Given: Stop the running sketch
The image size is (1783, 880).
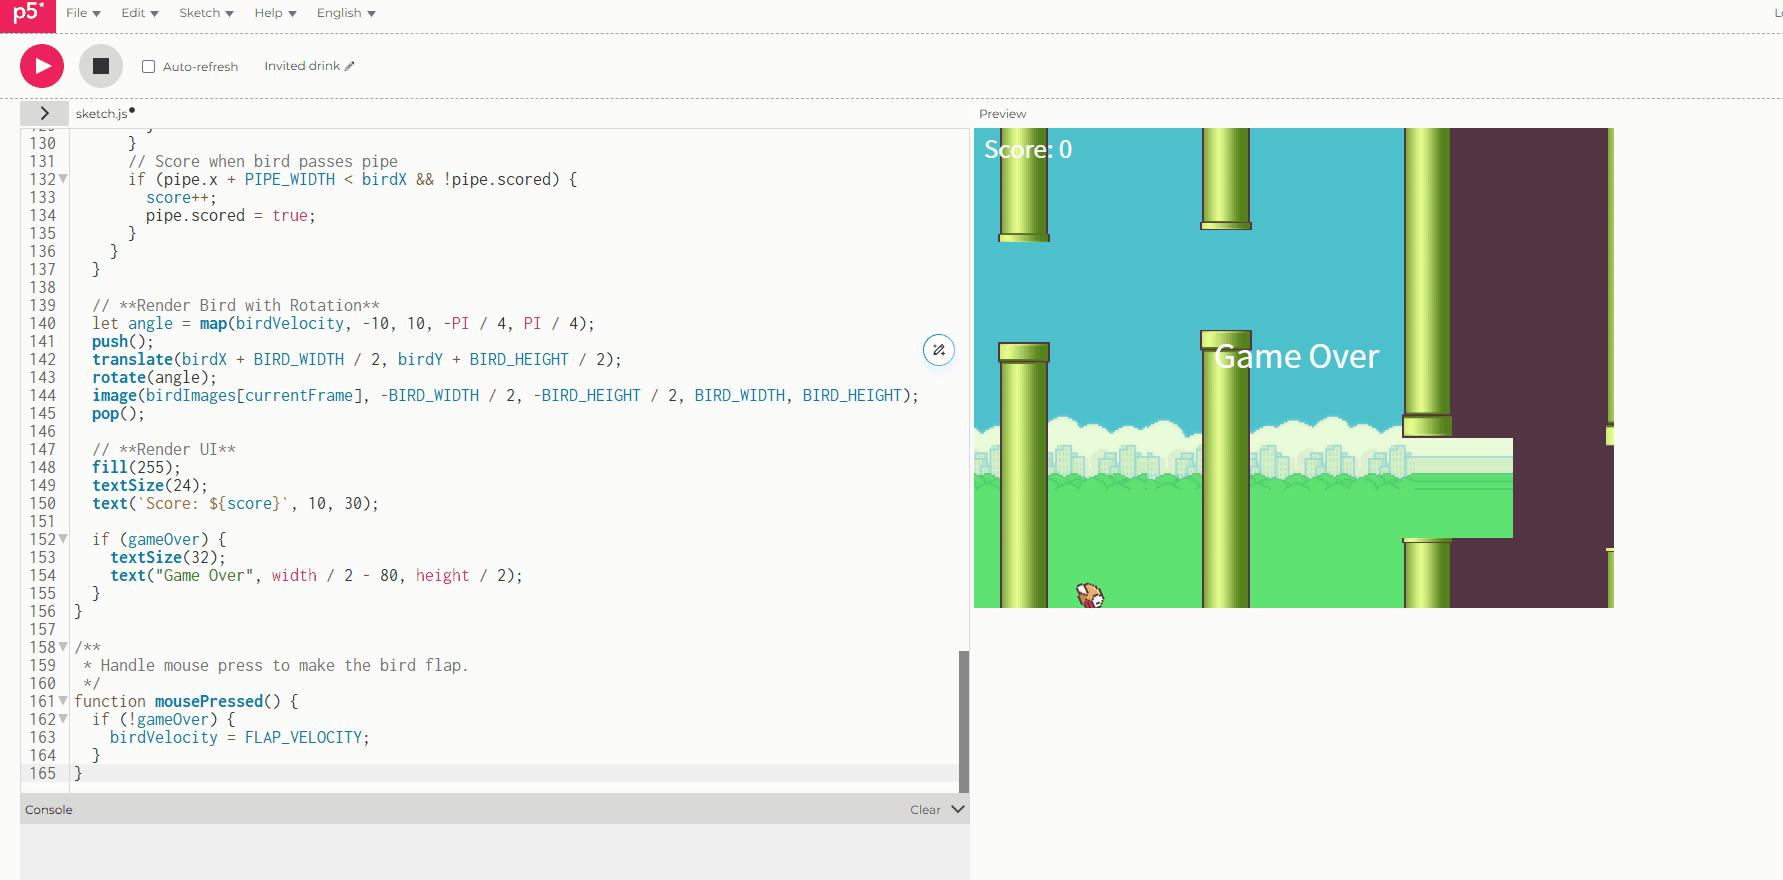Looking at the screenshot, I should [101, 66].
